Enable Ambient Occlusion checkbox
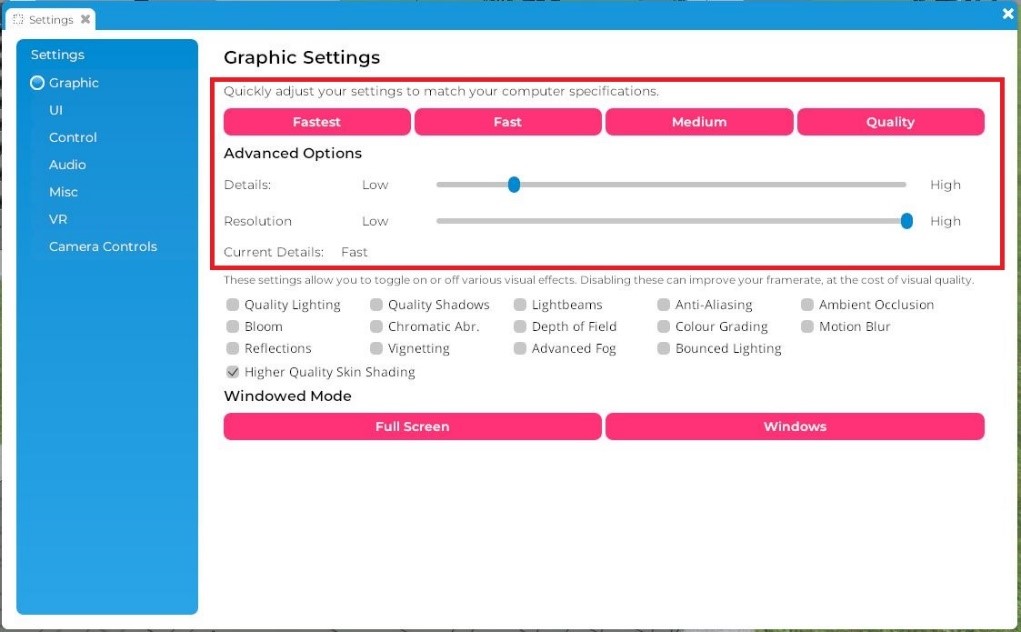This screenshot has height=632, width=1021. pyautogui.click(x=807, y=305)
